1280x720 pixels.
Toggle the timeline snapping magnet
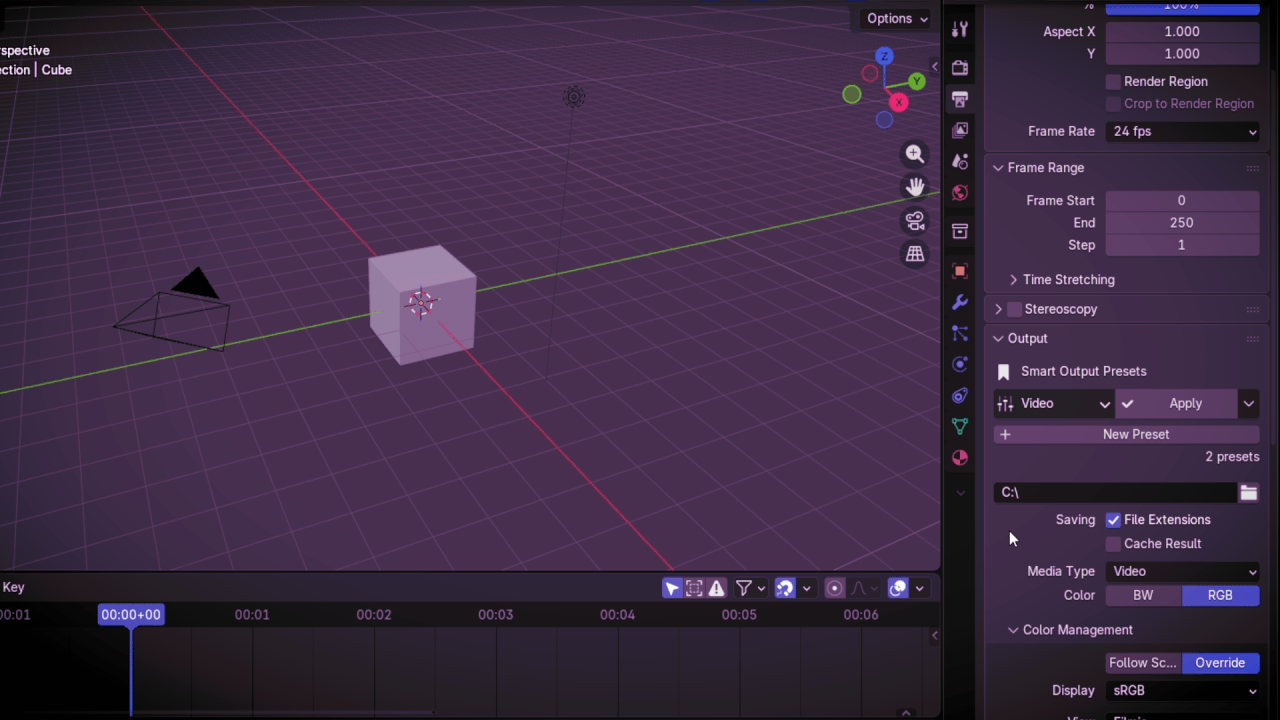pos(785,588)
